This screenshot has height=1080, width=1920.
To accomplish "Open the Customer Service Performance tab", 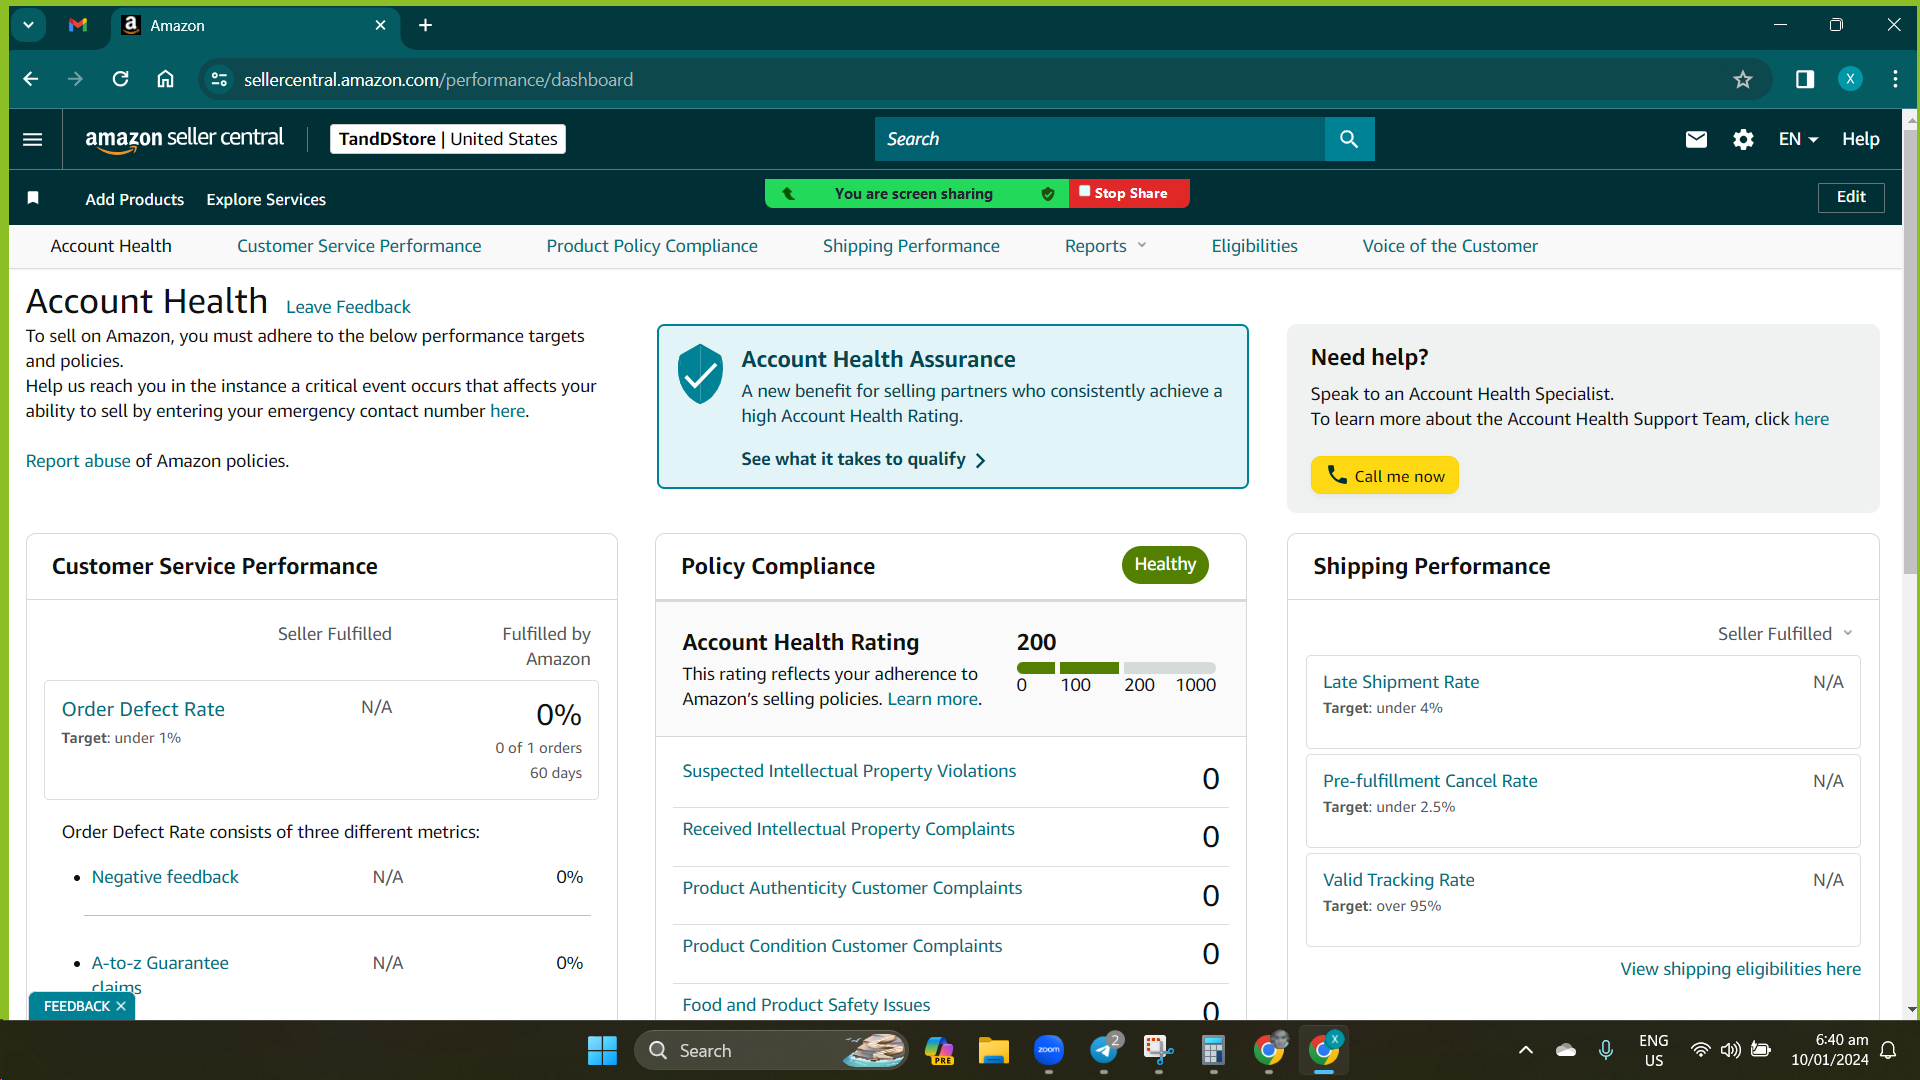I will (x=359, y=246).
